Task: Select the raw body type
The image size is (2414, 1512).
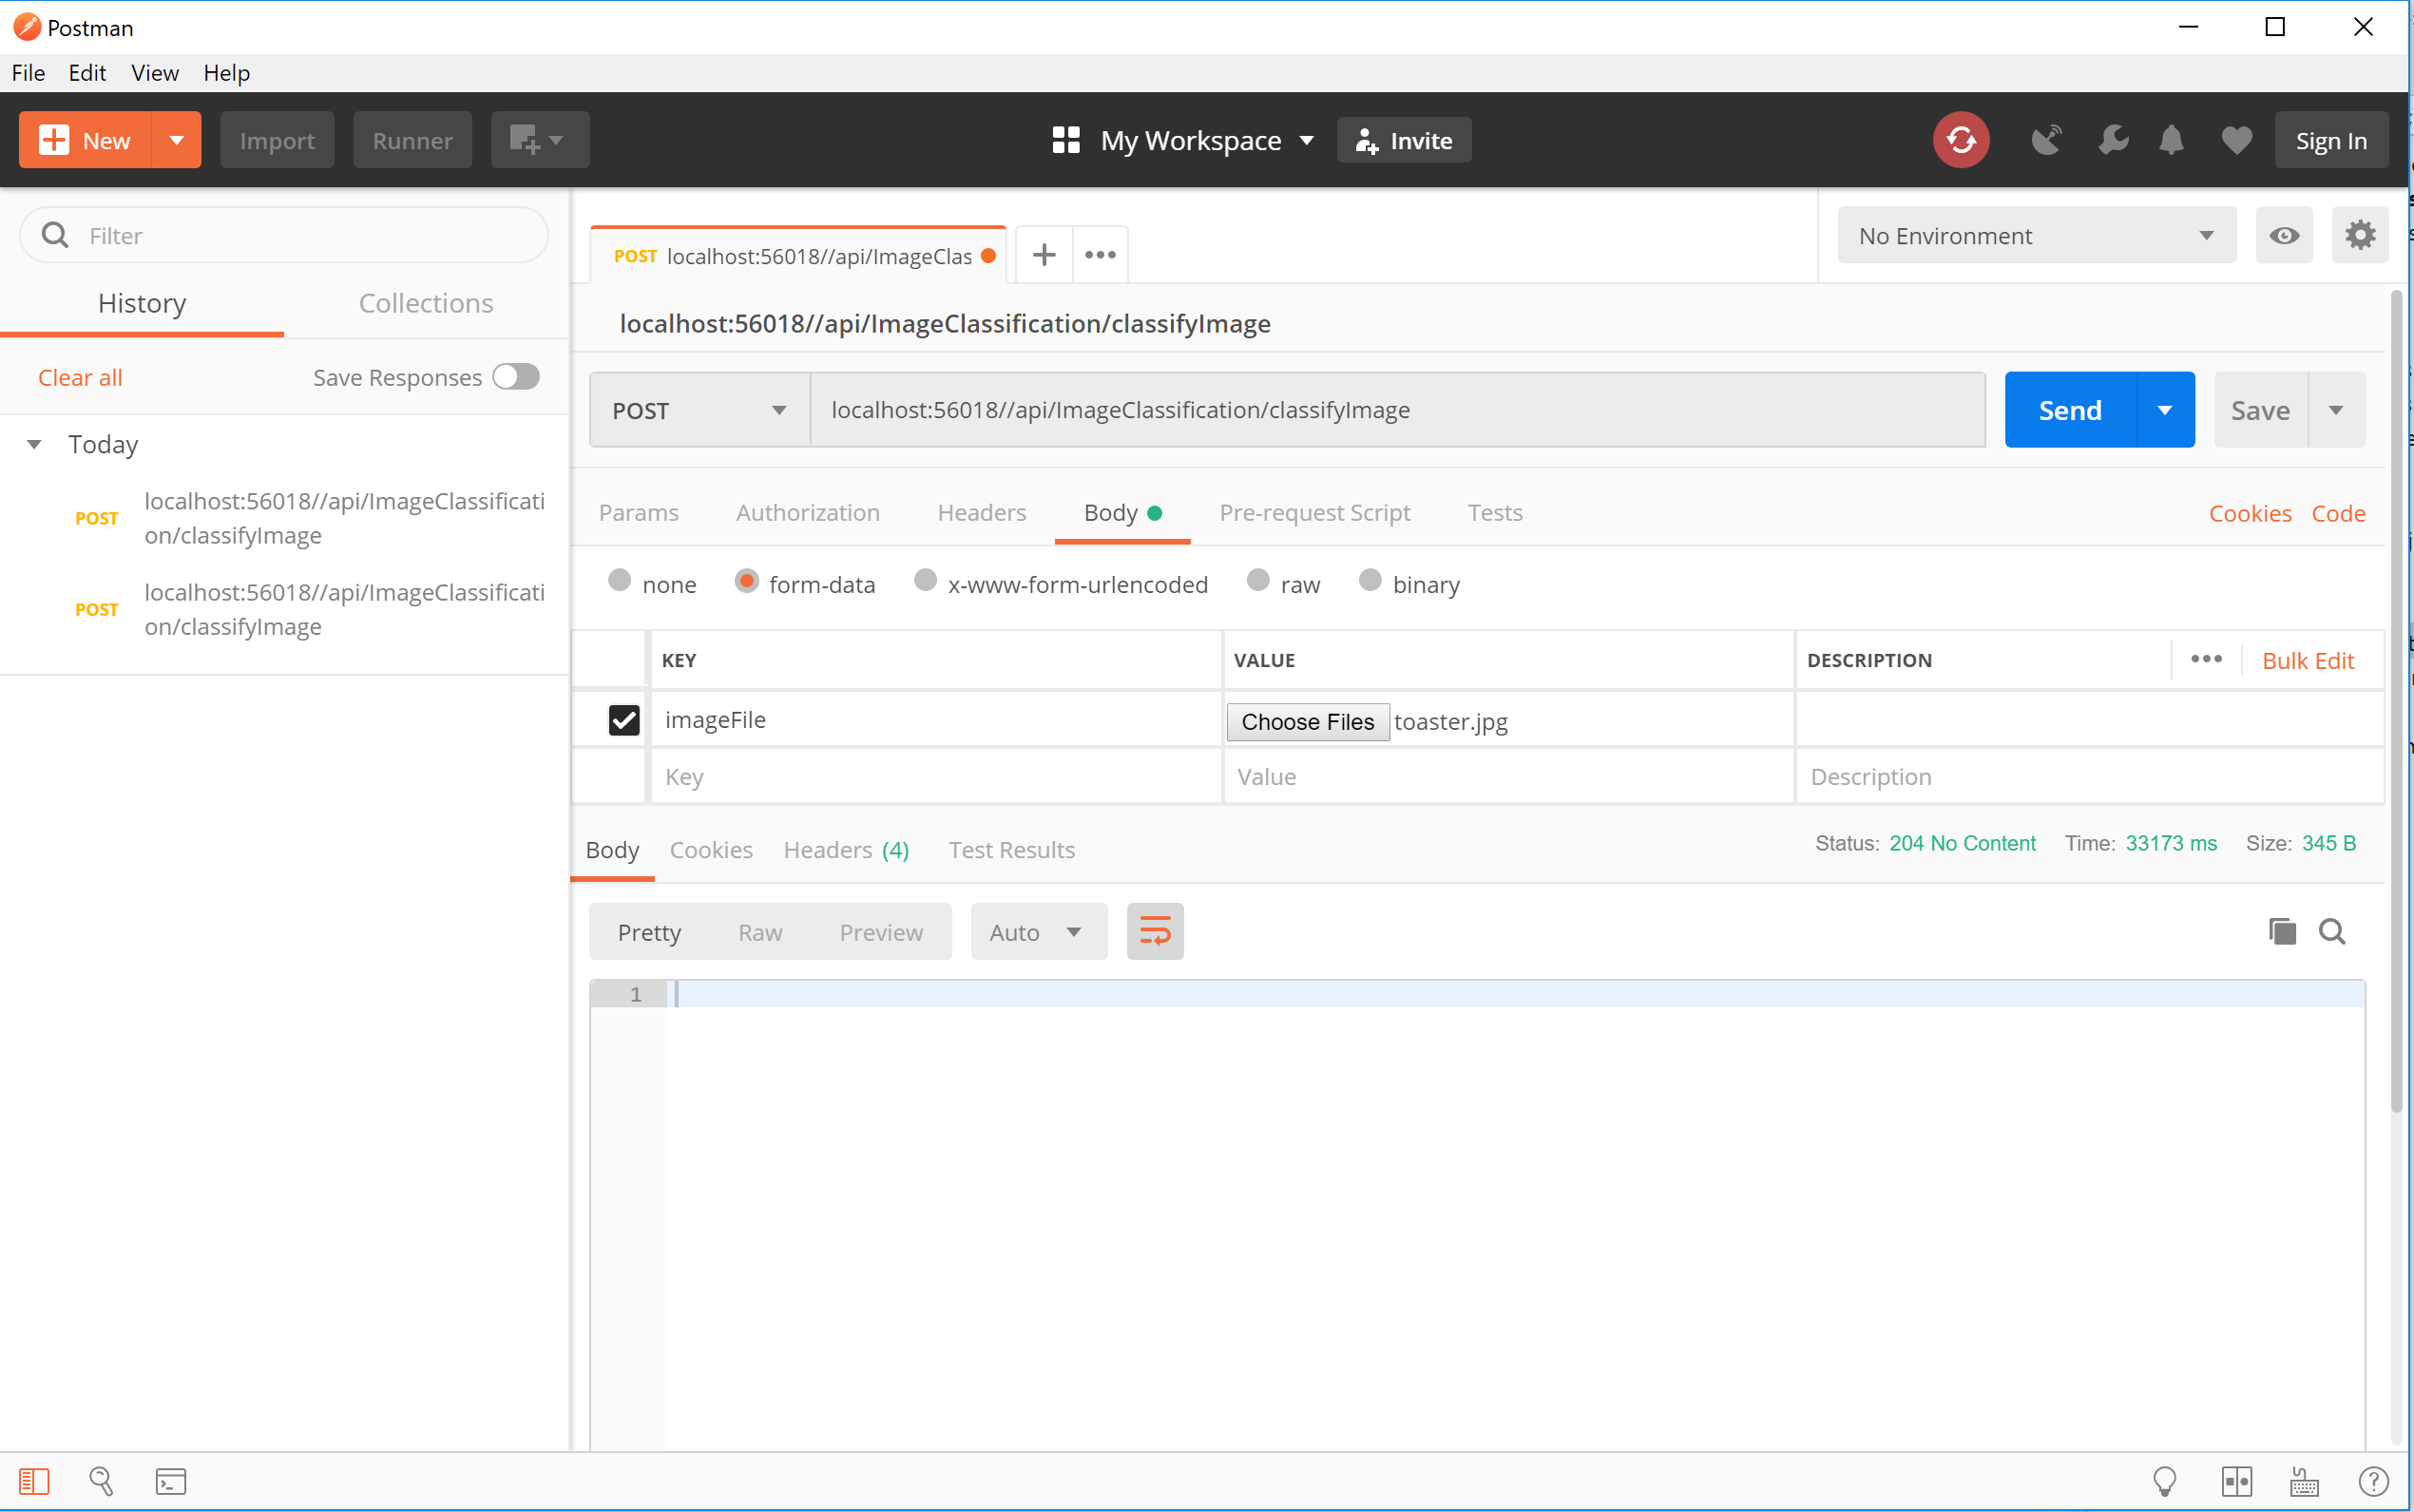Action: [x=1258, y=581]
